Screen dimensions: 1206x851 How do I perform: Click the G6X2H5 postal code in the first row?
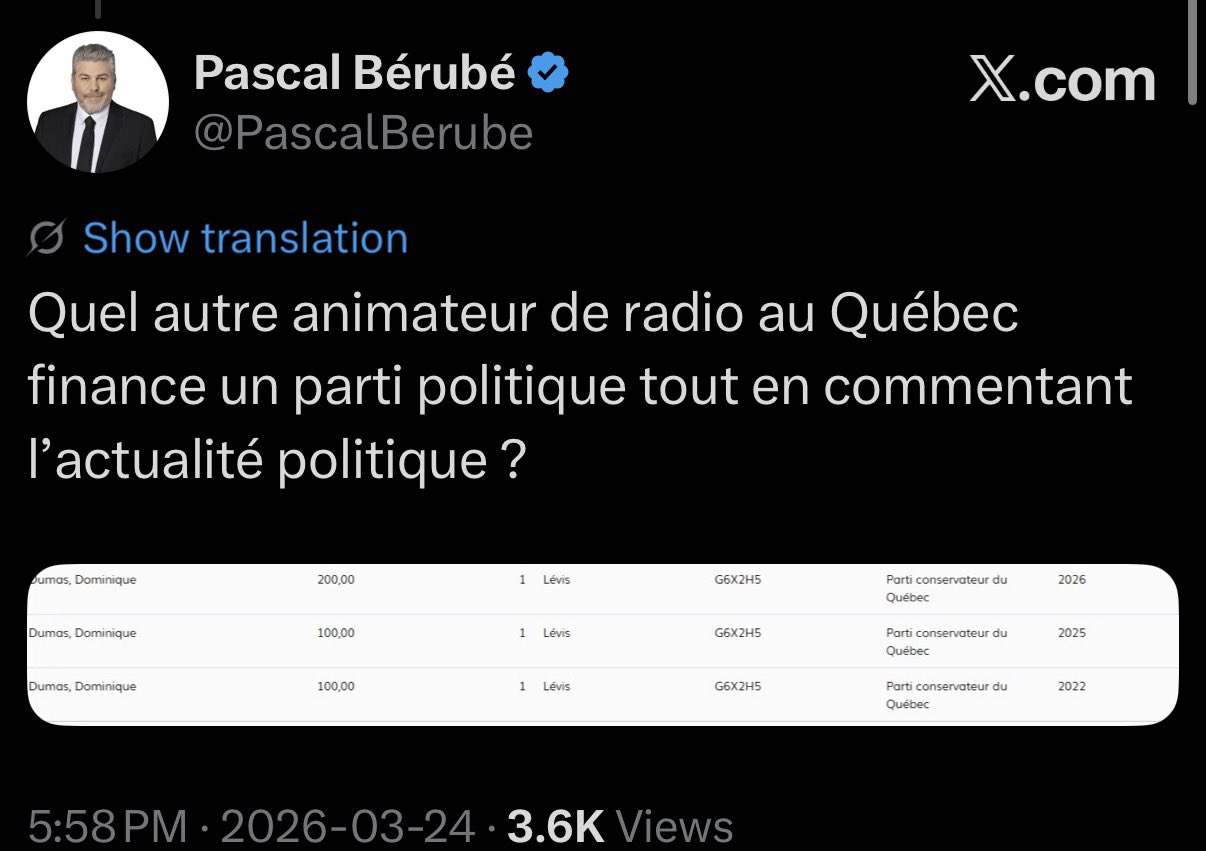tap(737, 580)
